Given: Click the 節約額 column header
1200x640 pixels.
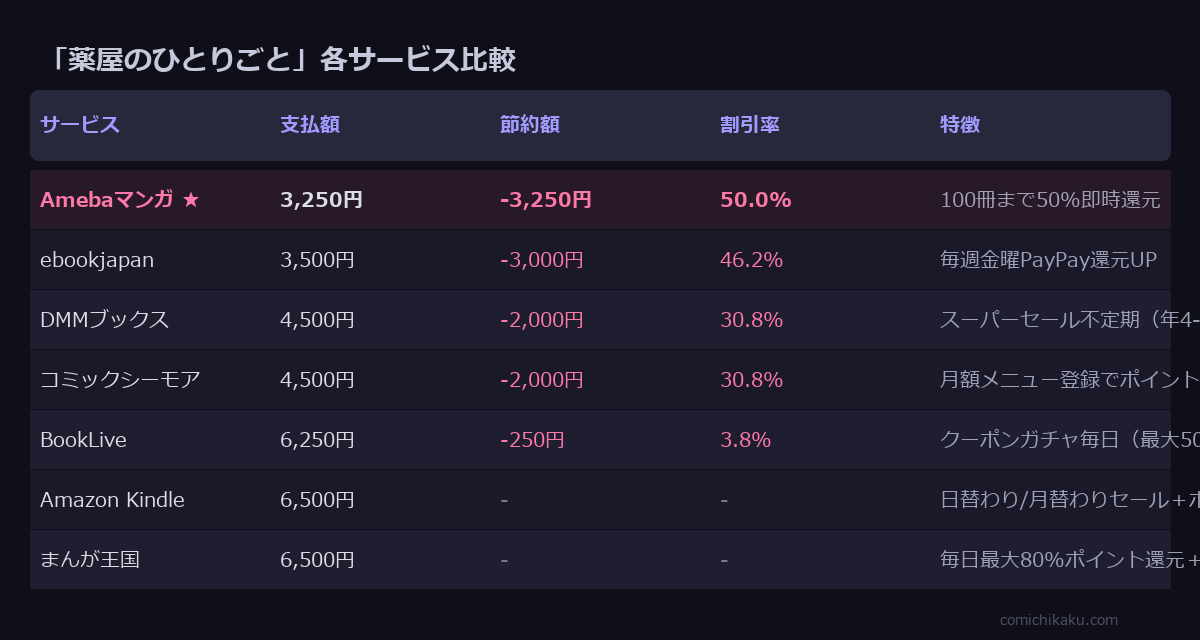Looking at the screenshot, I should point(530,125).
